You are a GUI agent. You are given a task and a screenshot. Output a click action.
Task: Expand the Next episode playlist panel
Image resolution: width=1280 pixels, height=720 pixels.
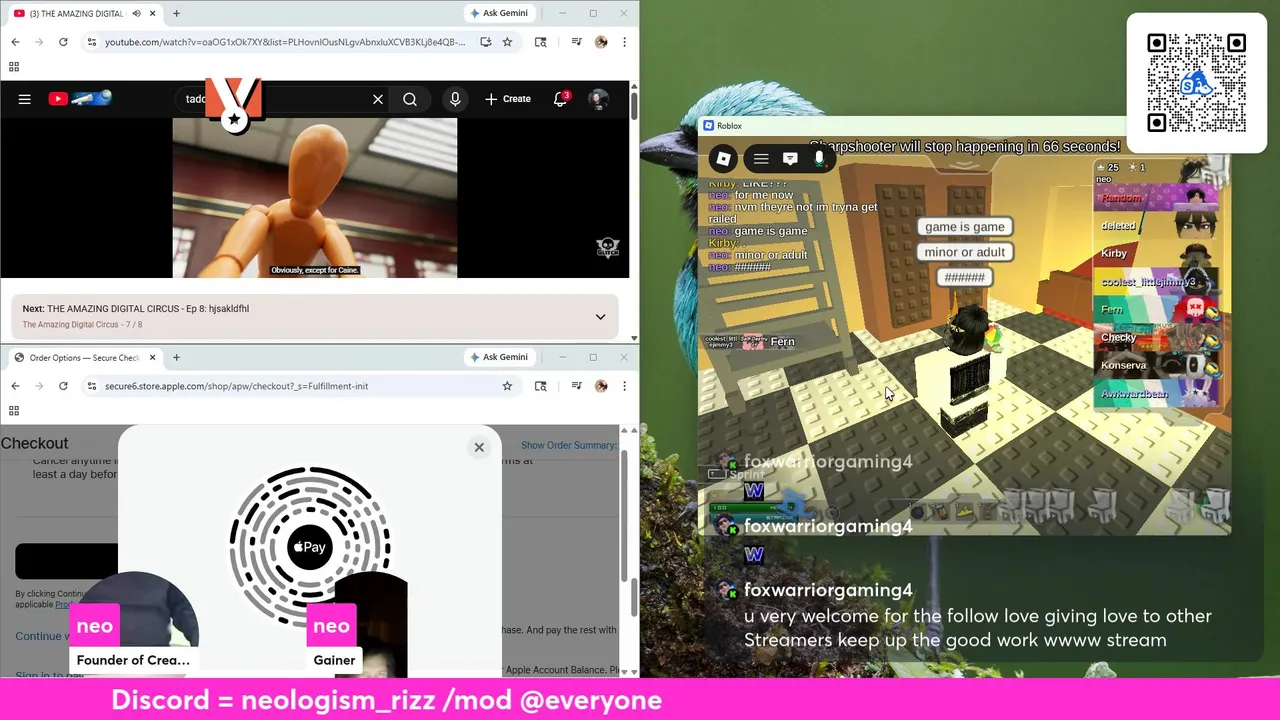point(600,317)
